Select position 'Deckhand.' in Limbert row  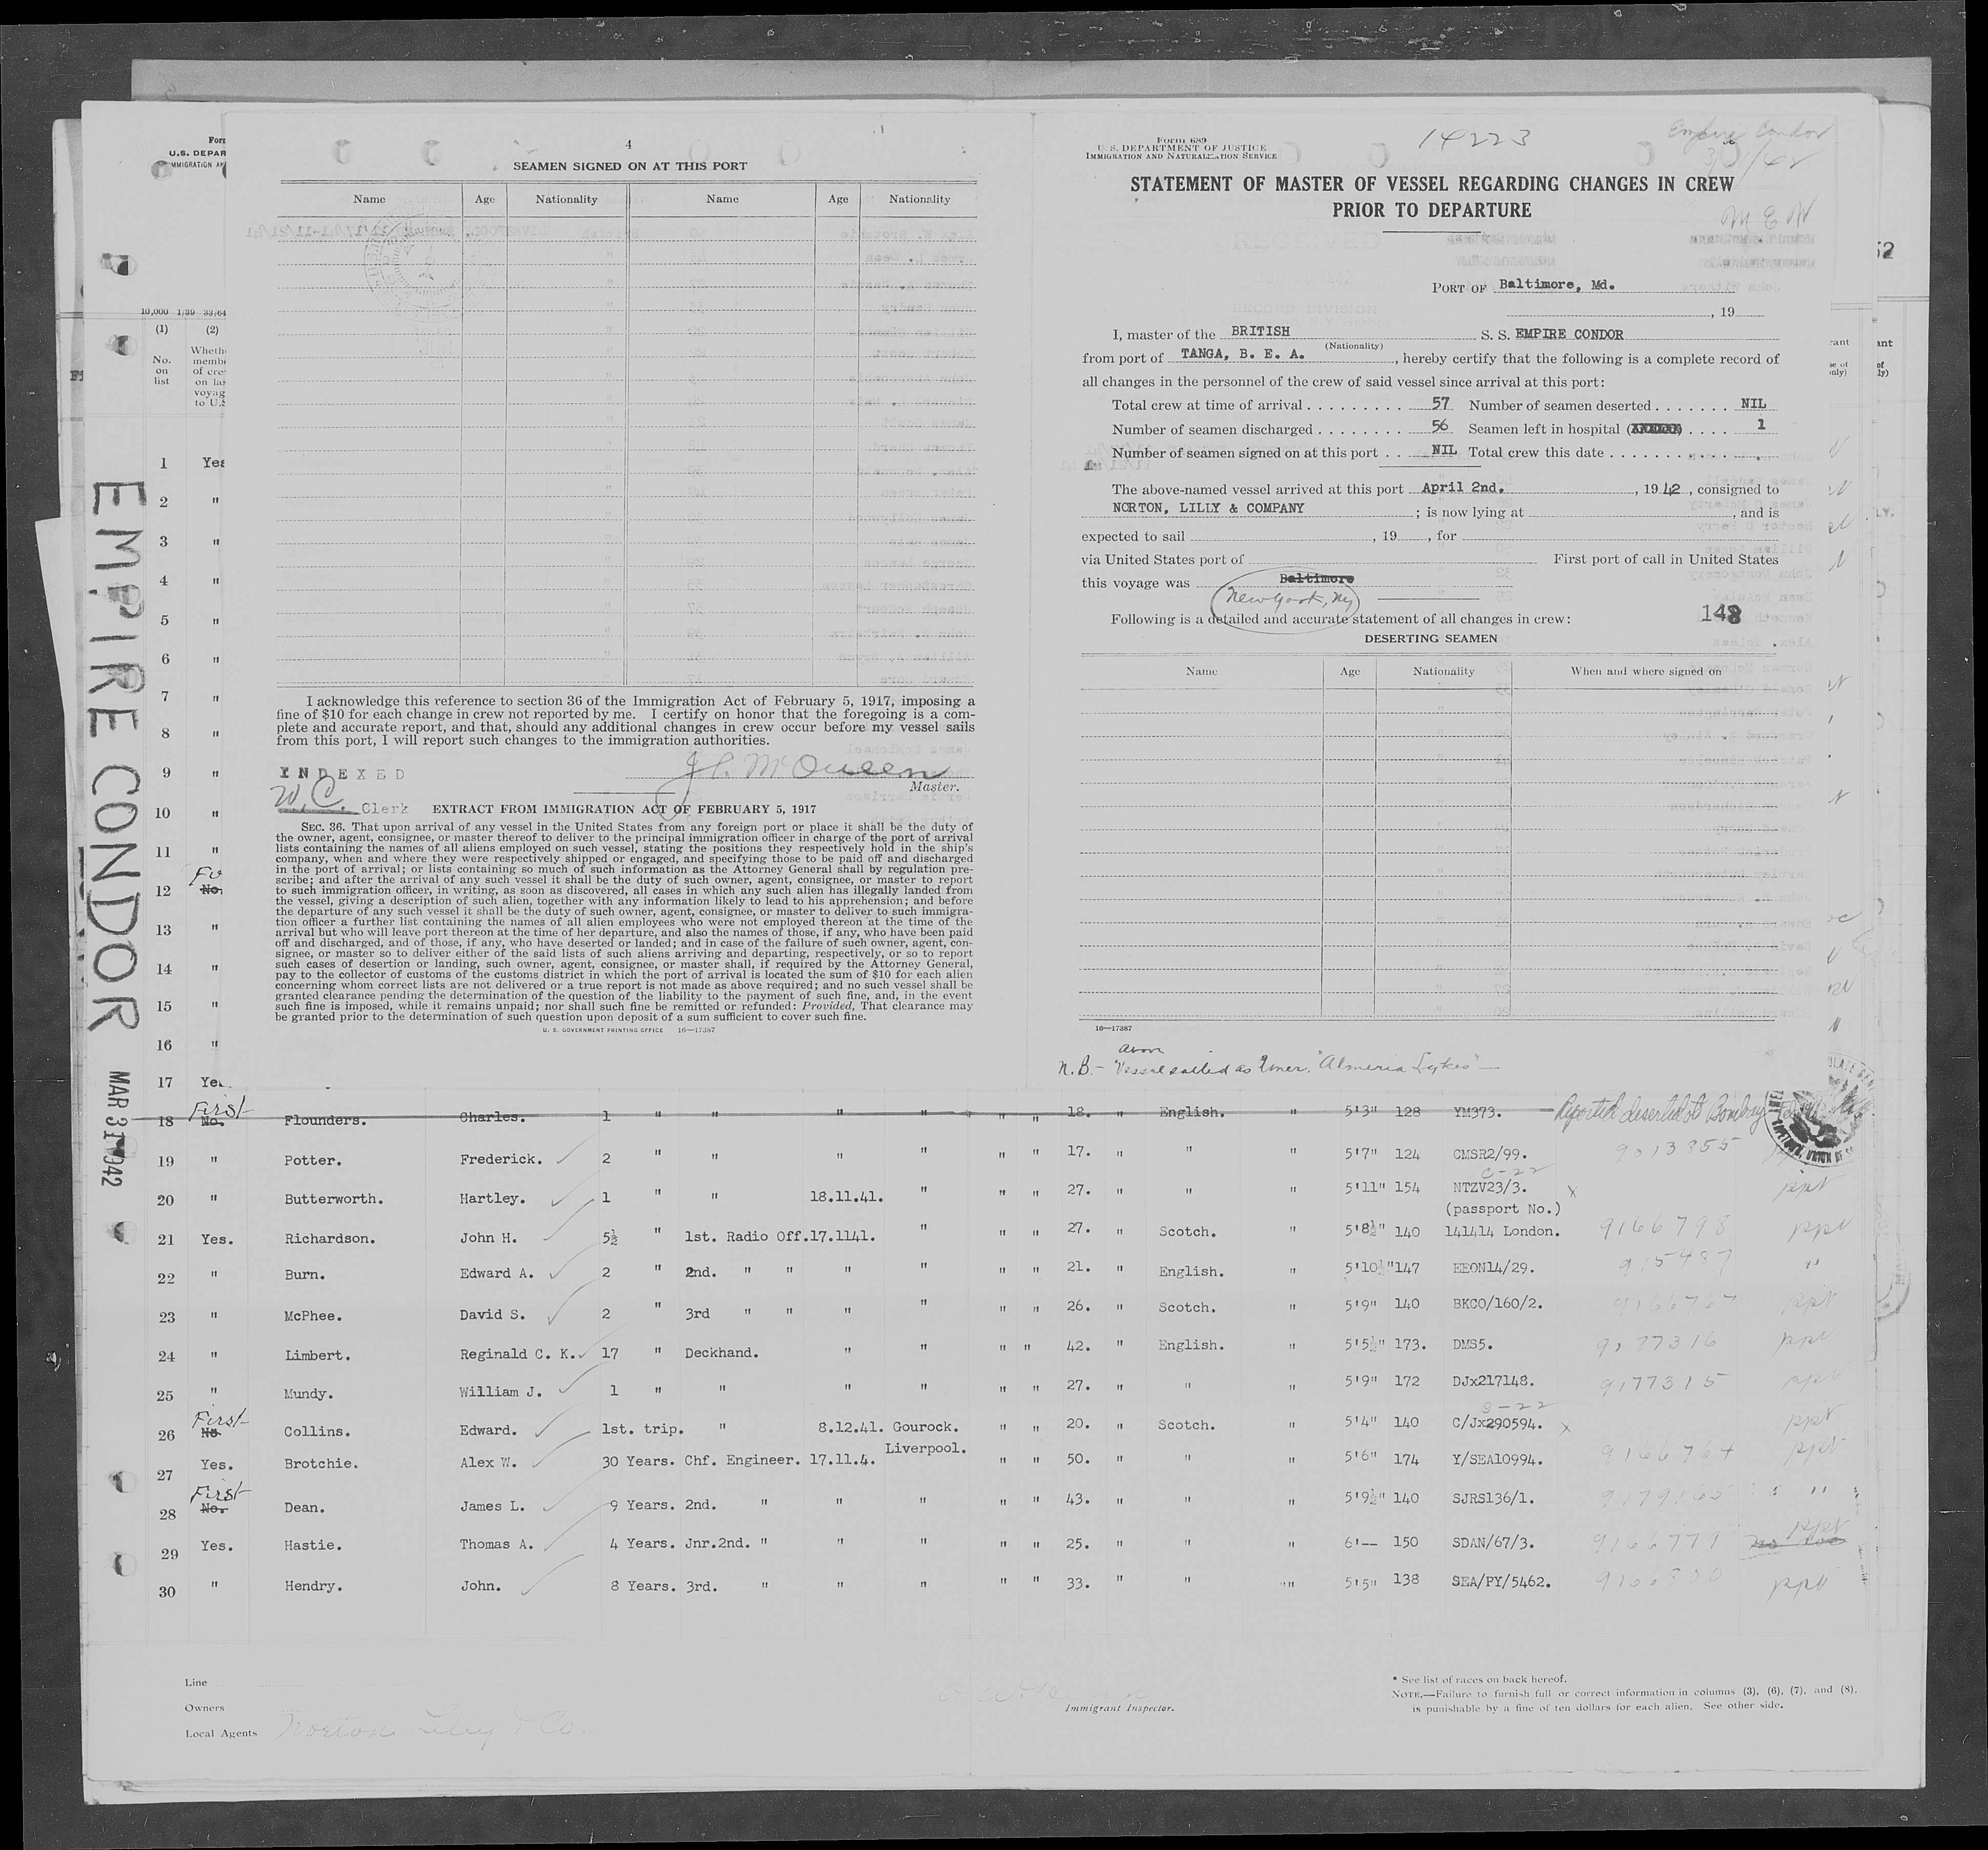tap(721, 1353)
